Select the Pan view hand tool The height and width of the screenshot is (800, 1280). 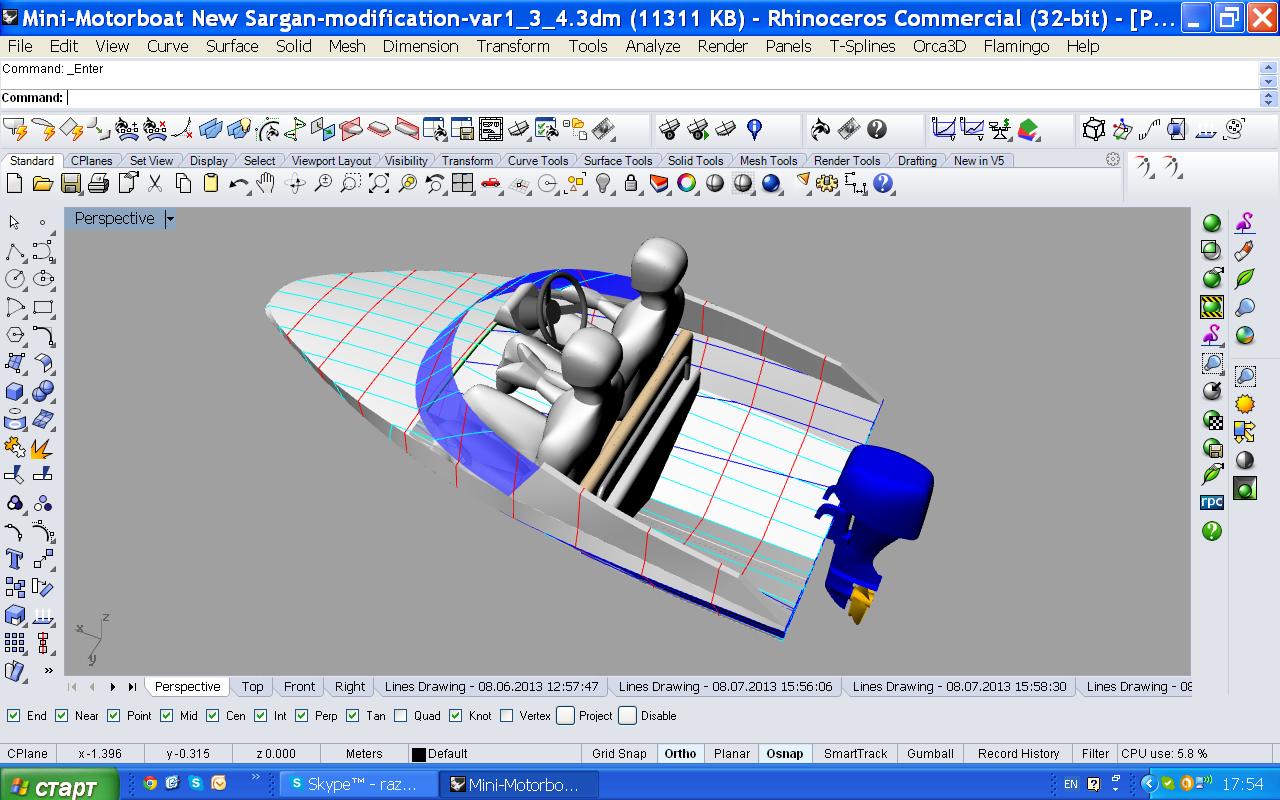265,183
